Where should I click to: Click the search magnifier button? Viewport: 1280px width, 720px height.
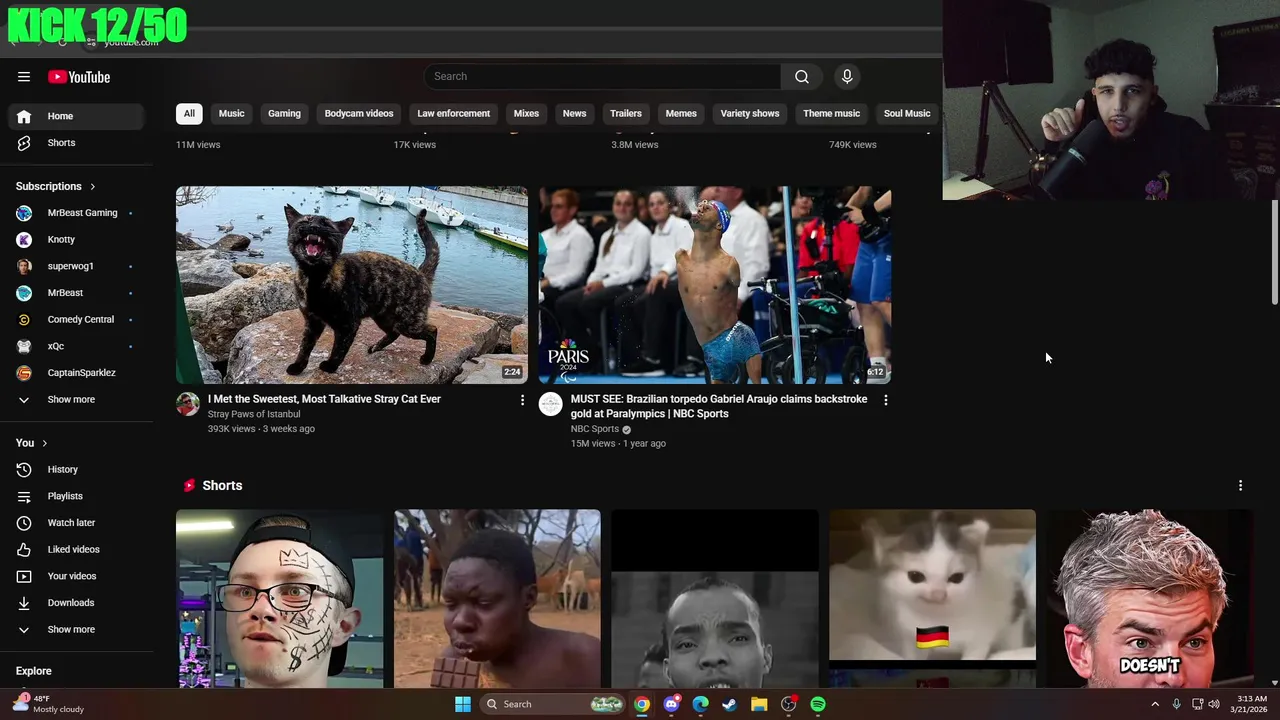[x=802, y=77]
